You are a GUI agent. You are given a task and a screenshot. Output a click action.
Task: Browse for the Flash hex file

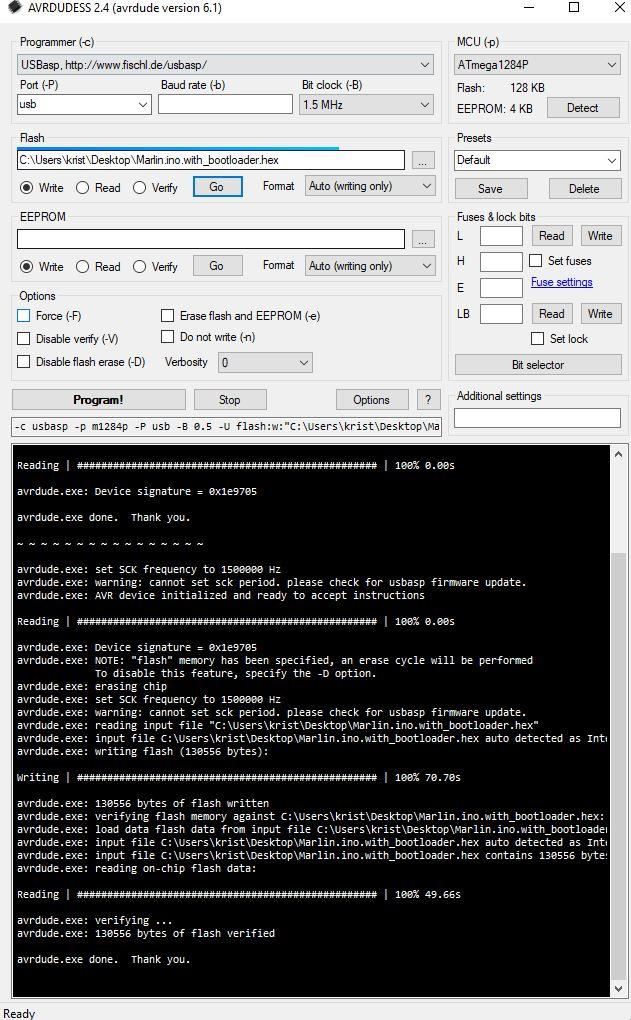[x=423, y=161]
